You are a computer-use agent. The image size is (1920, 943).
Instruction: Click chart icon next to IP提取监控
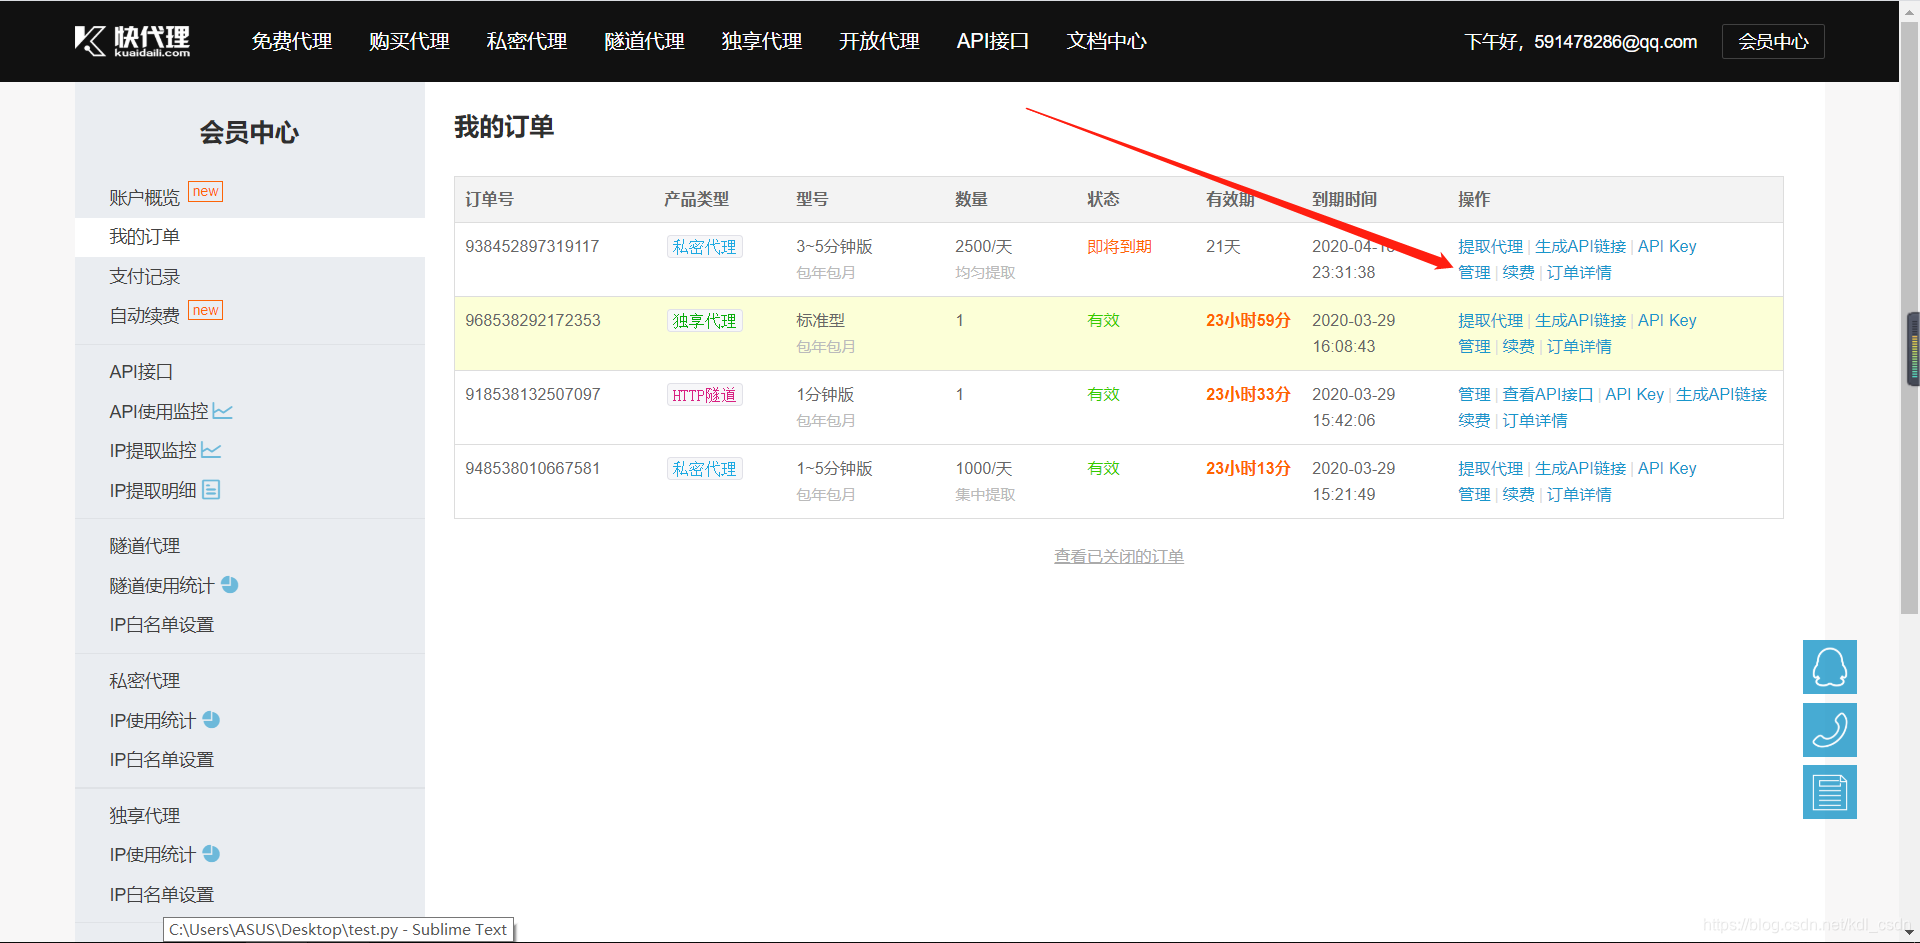coord(211,450)
